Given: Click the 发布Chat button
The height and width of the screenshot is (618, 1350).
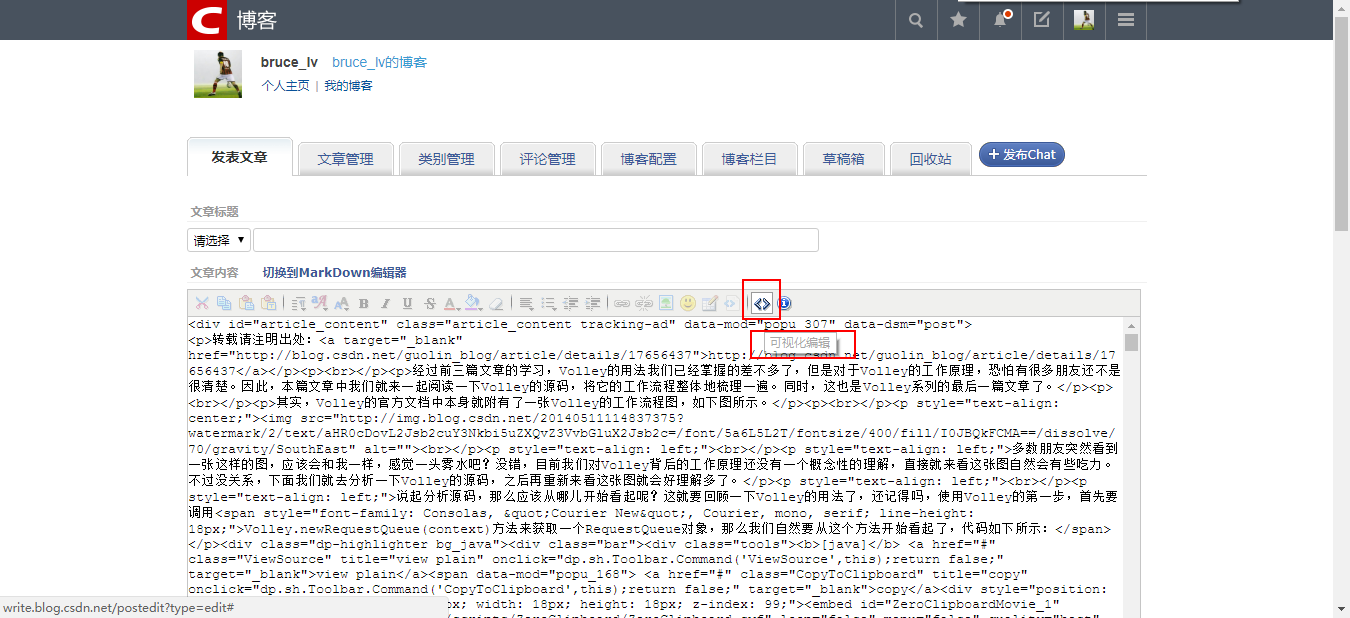Looking at the screenshot, I should pyautogui.click(x=1022, y=154).
